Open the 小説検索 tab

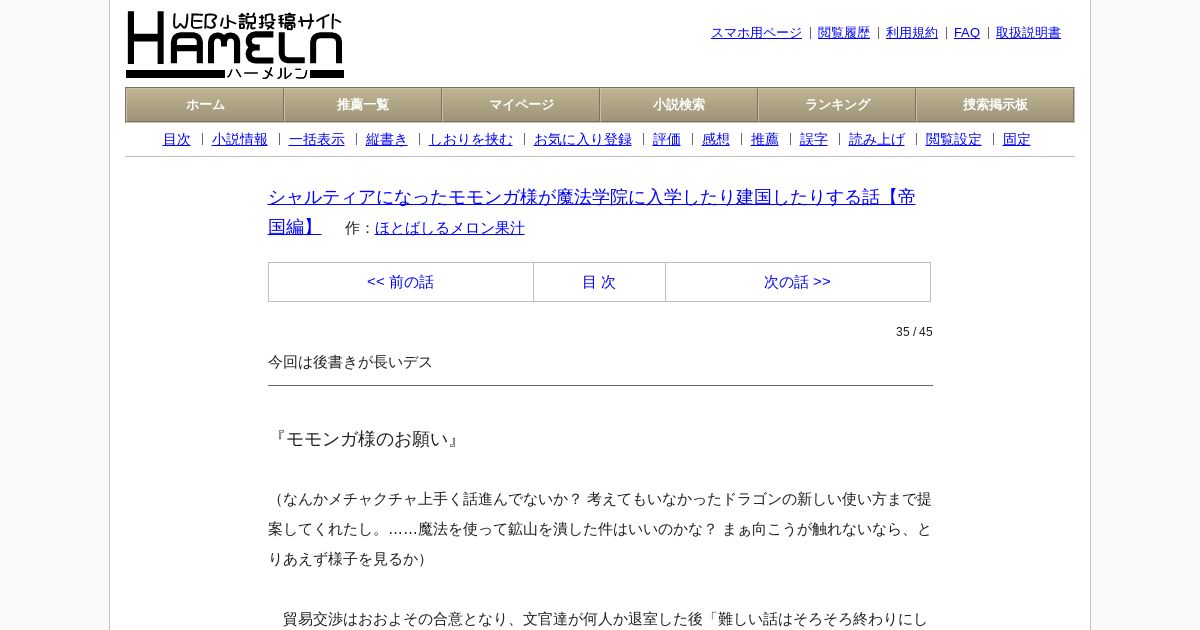click(x=679, y=105)
